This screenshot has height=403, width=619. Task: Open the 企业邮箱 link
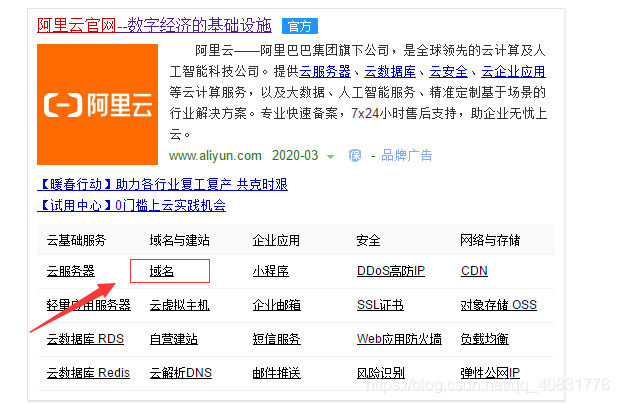[x=277, y=305]
